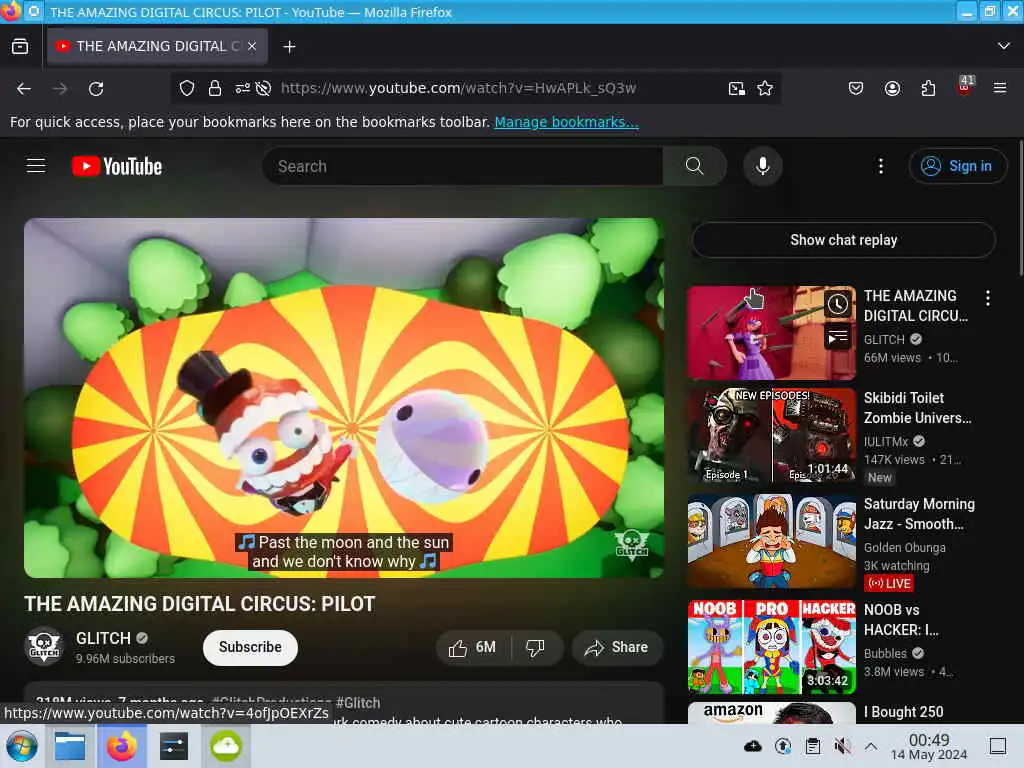Open the Amazing Digital Circus suggested thumbnail
Screen dimensions: 1024x768
(771, 332)
